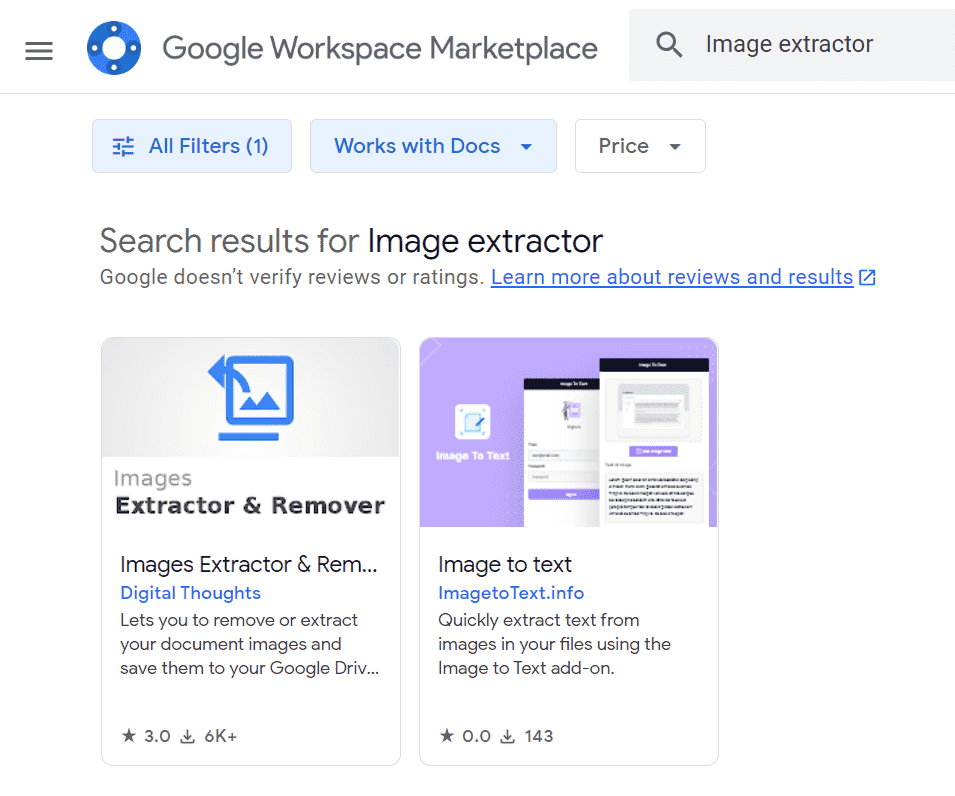The width and height of the screenshot is (955, 796).
Task: Open Digital Thoughts developer link
Action: tap(190, 593)
